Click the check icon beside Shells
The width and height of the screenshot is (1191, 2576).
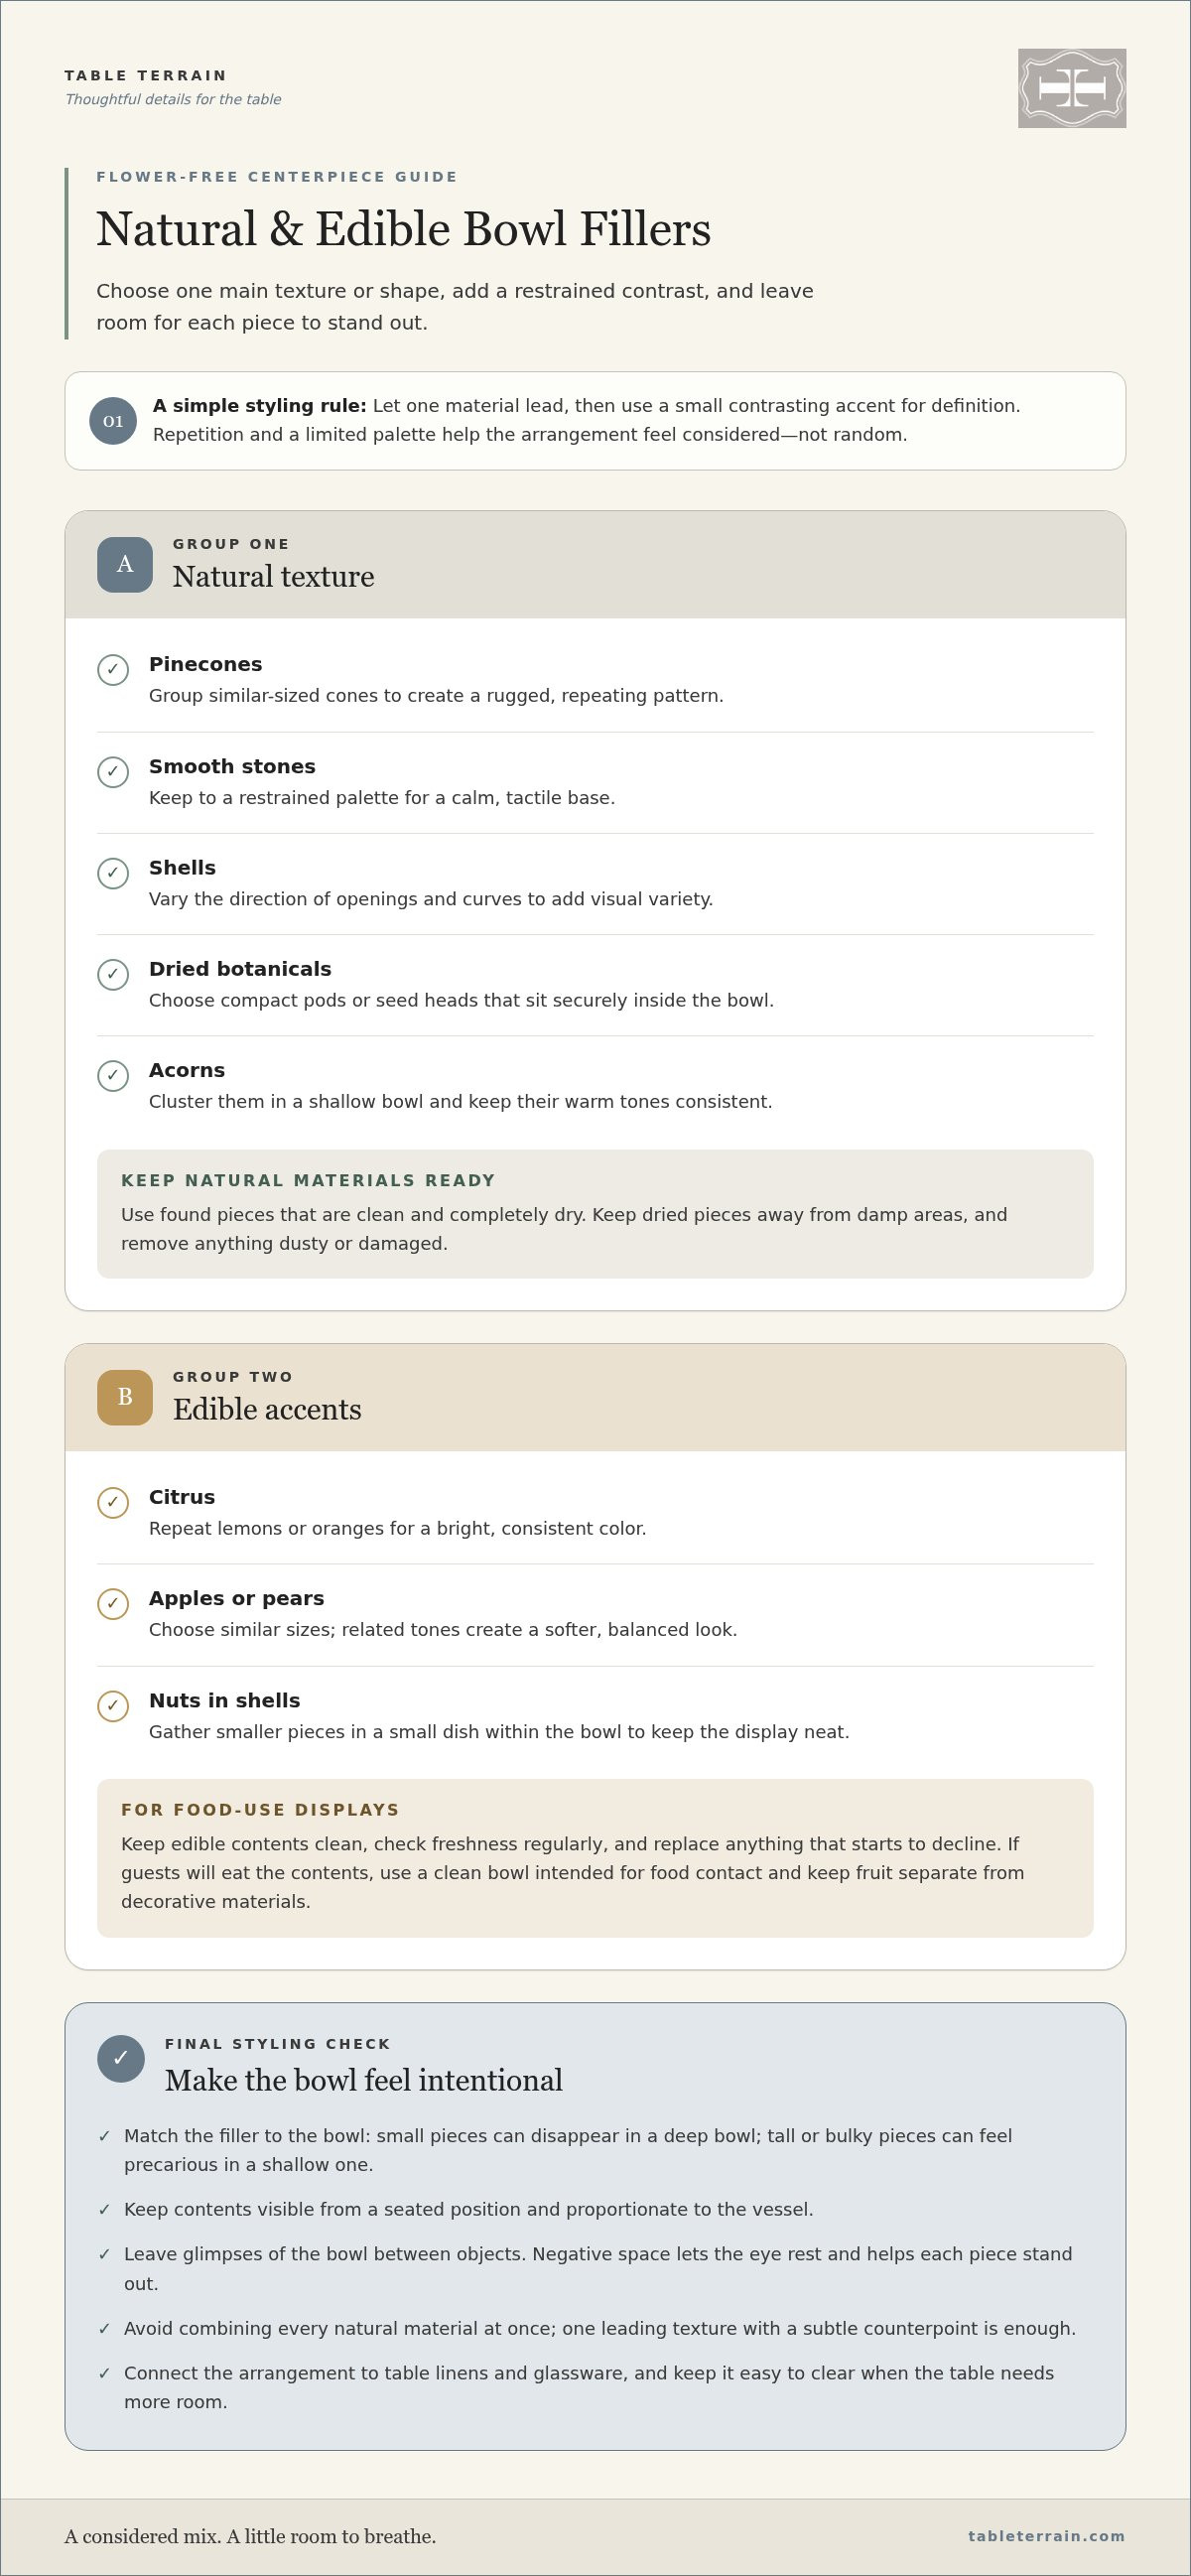pyautogui.click(x=113, y=873)
